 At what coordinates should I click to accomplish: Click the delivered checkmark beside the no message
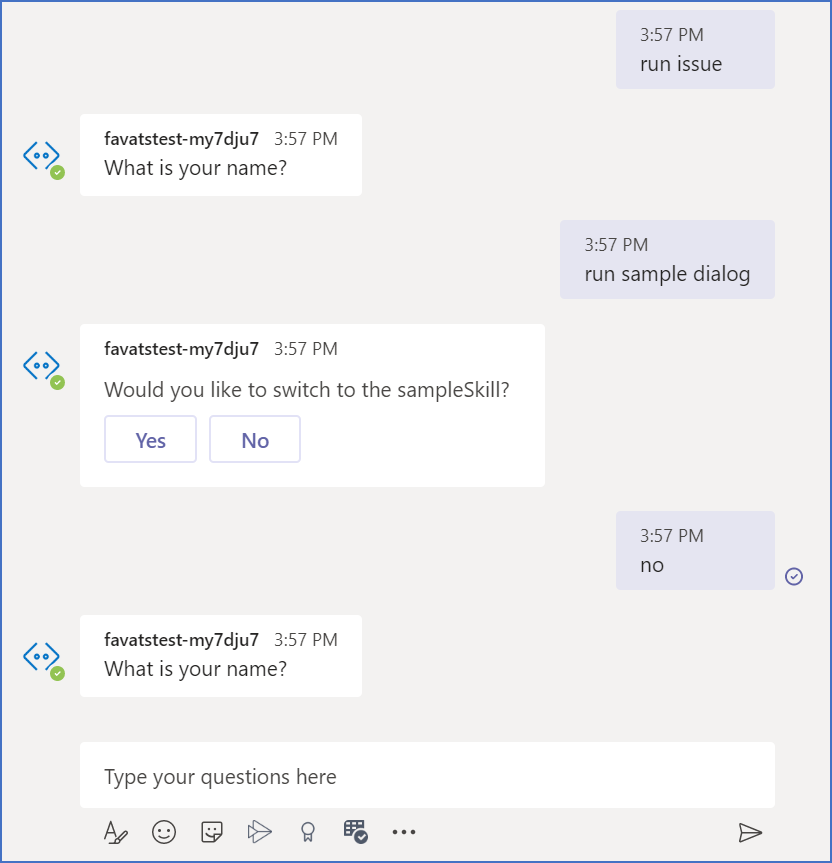[794, 575]
